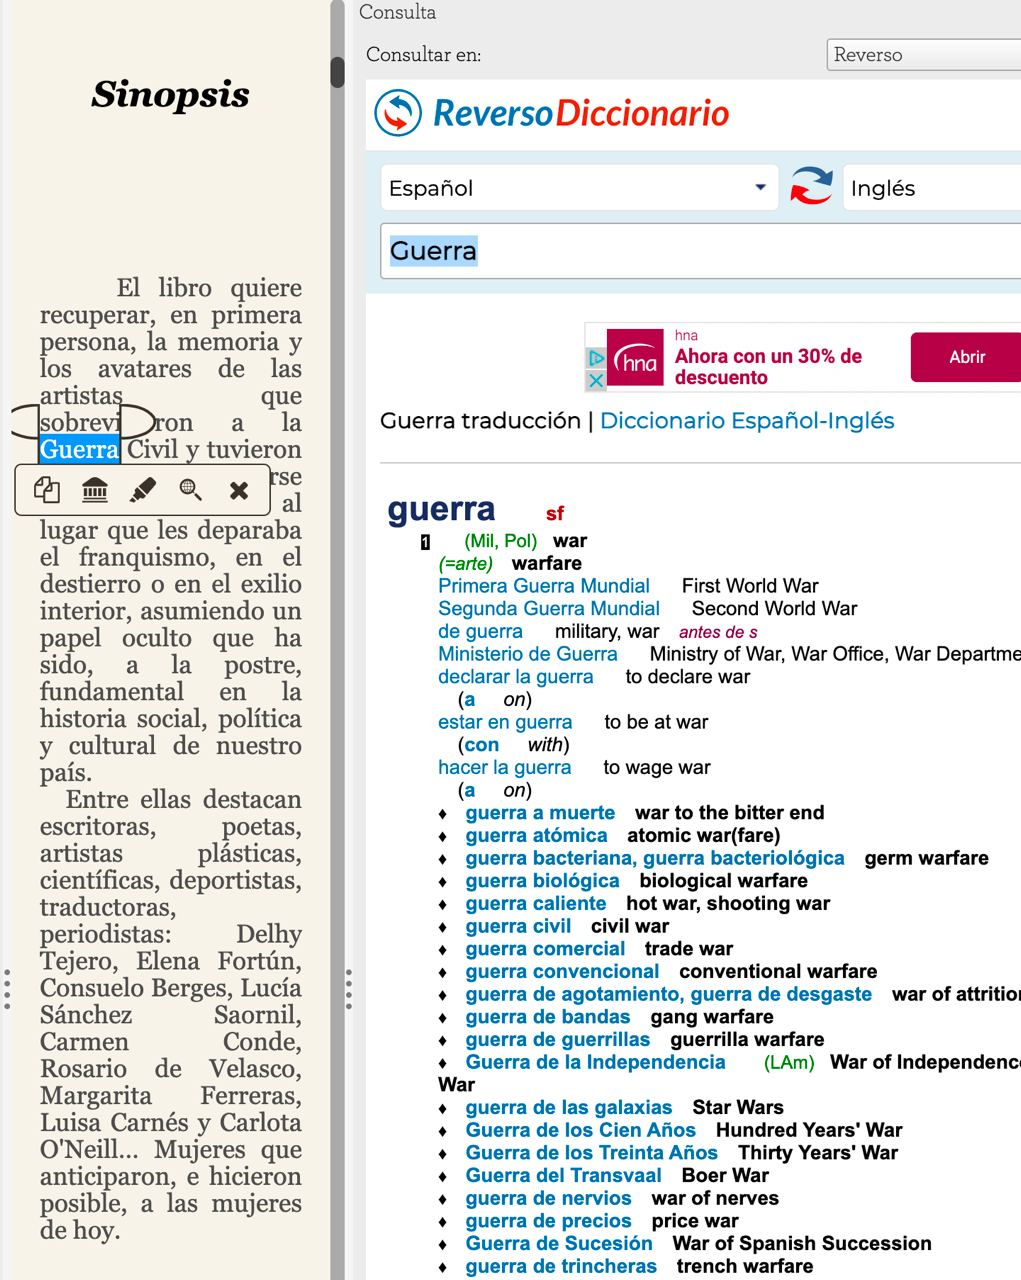Click the reader pane vertical scrollbar thumb
Screen dimensions: 1021x1280
click(x=337, y=73)
